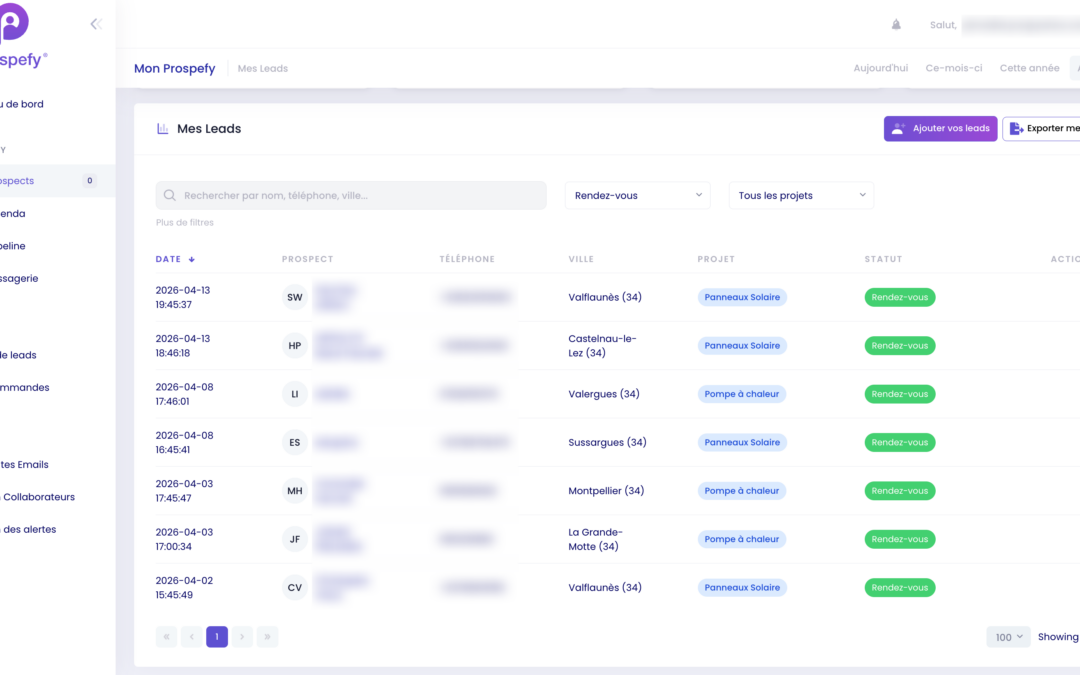Viewport: 1080px width, 675px height.
Task: Click the Mes Leads breadcrumb
Action: point(262,69)
